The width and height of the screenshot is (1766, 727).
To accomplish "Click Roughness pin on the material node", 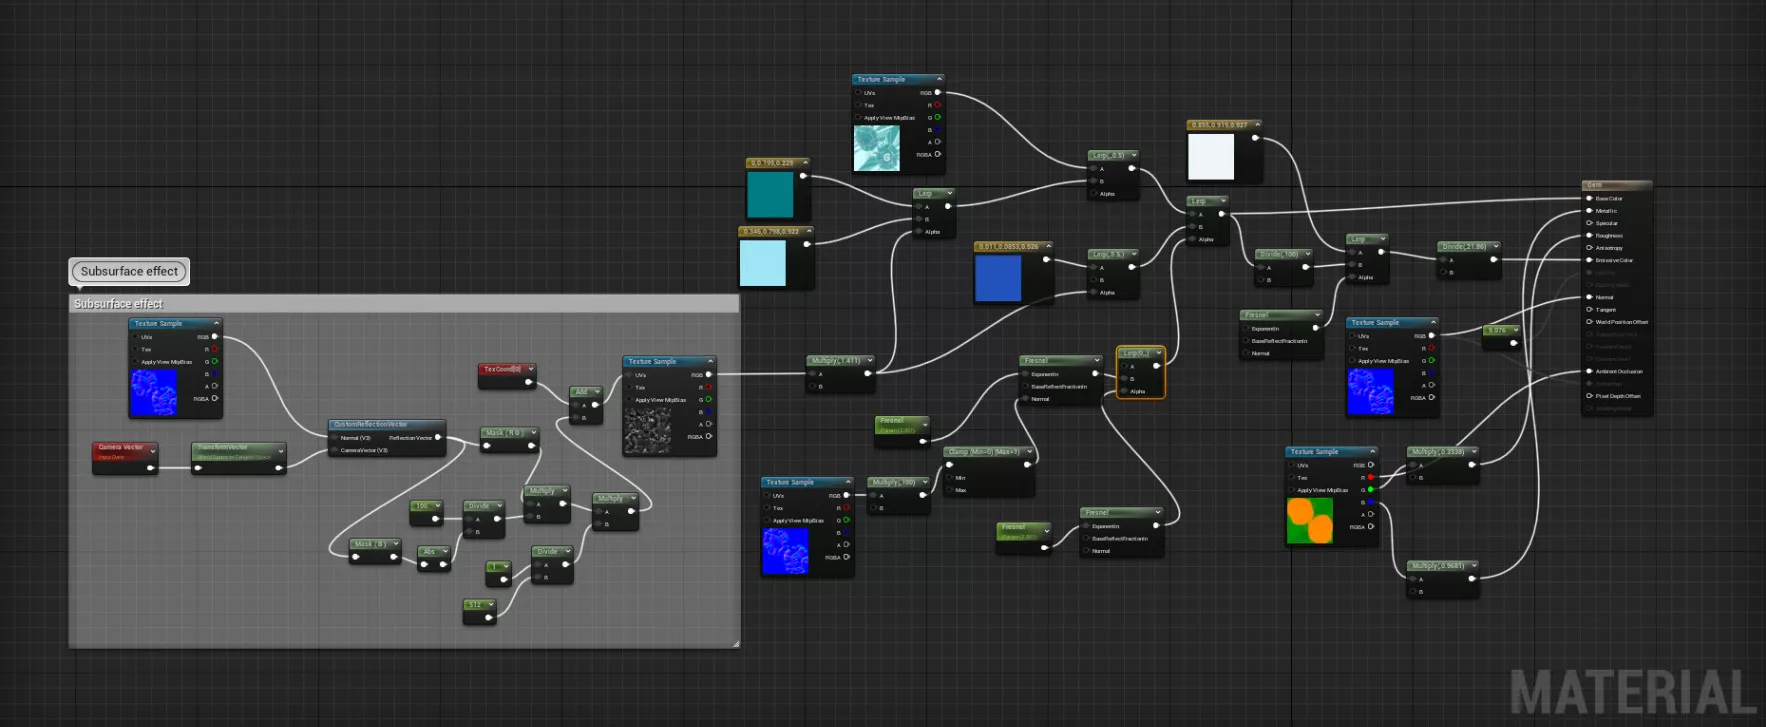I will 1589,236.
